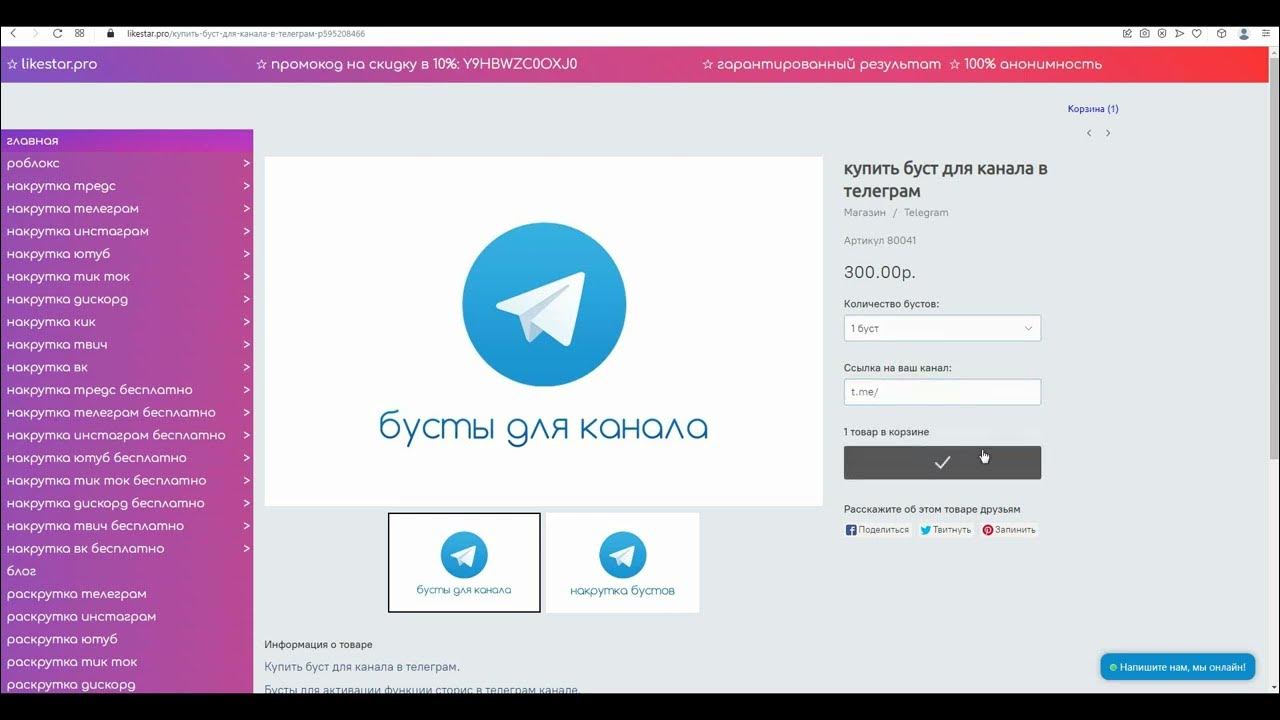The height and width of the screenshot is (720, 1280).
Task: Click the checkmark added-to-cart button
Action: point(942,463)
